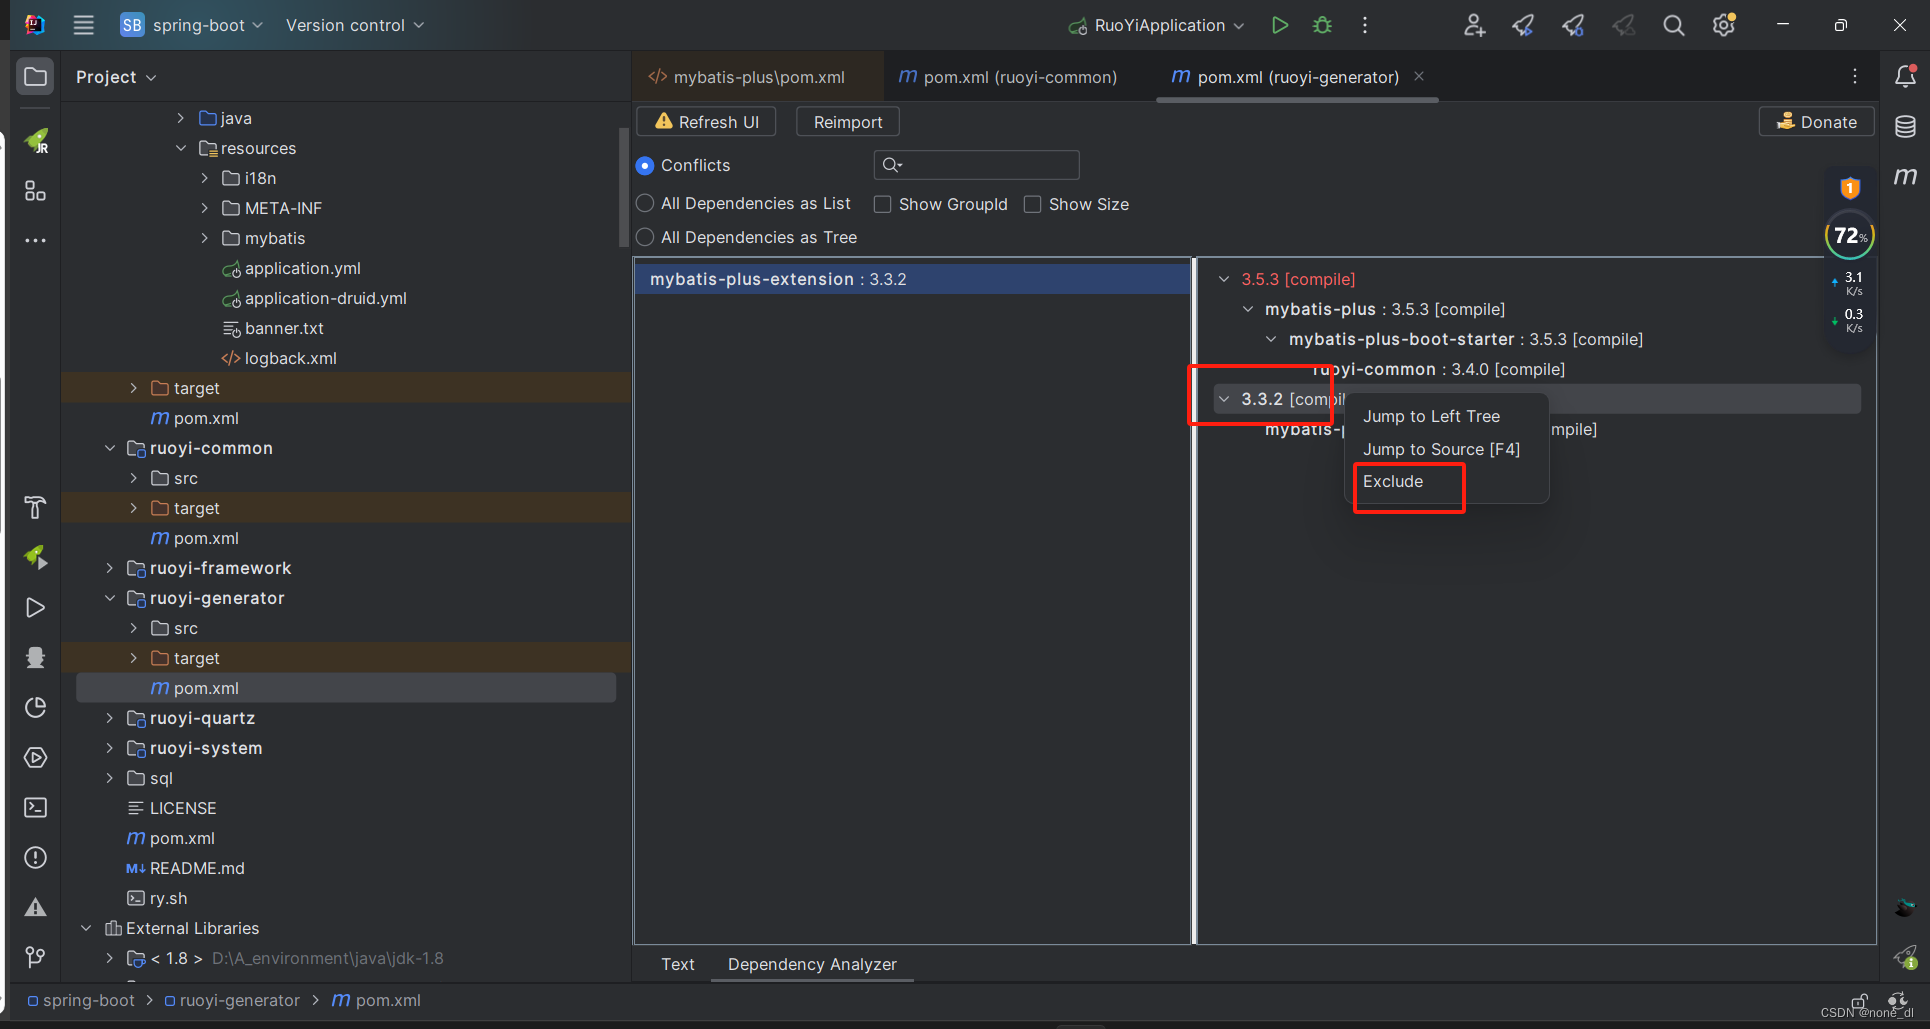Viewport: 1930px width, 1029px height.
Task: Open the Terminal tool window
Action: coord(35,807)
